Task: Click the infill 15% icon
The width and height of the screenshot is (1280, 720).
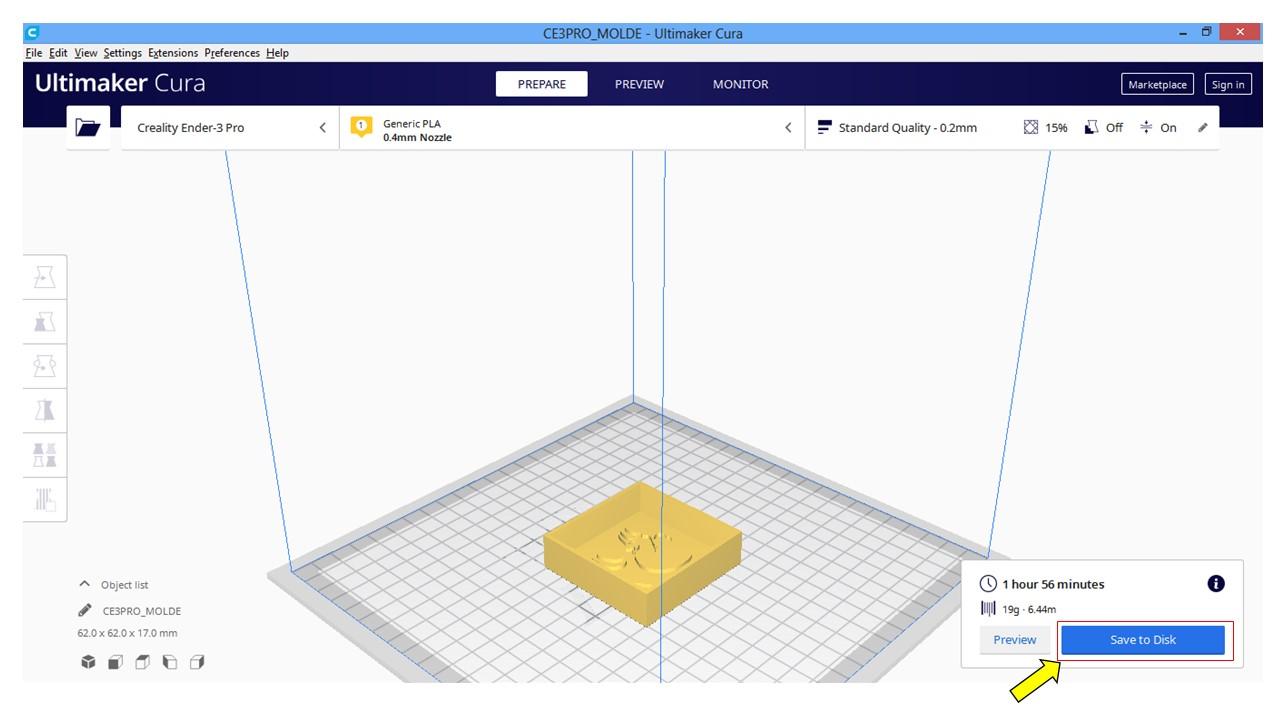Action: point(1031,128)
